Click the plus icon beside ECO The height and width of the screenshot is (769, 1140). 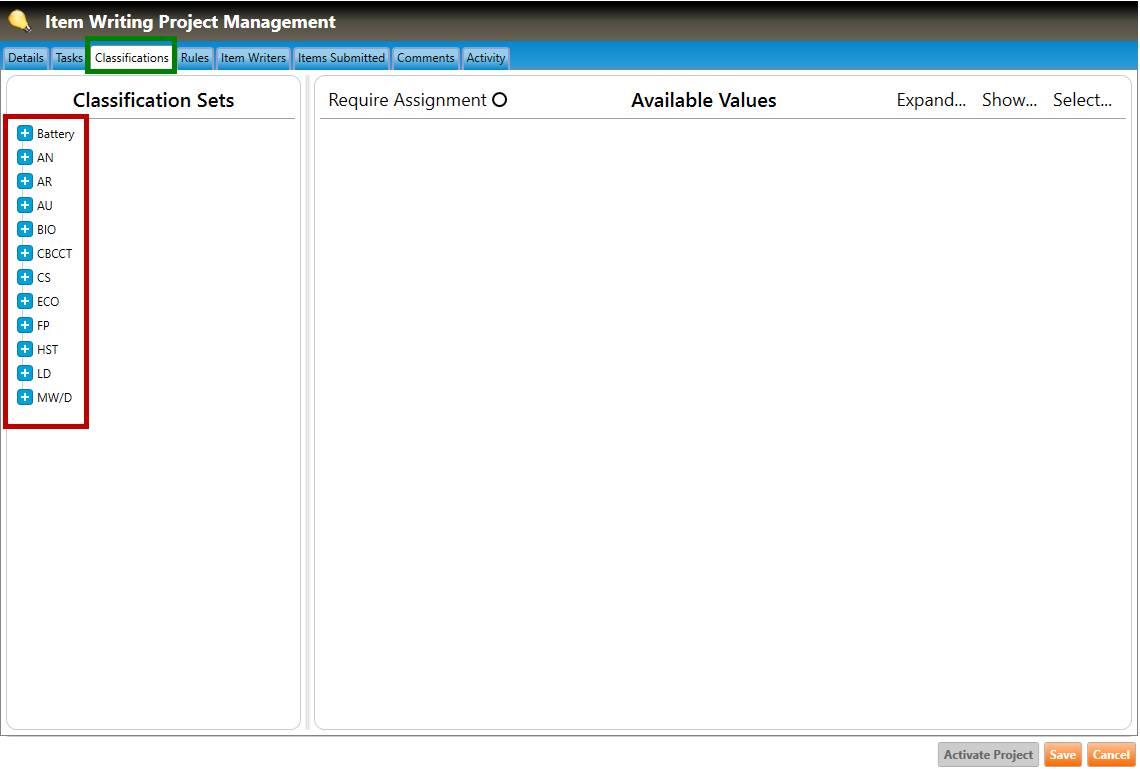tap(26, 301)
